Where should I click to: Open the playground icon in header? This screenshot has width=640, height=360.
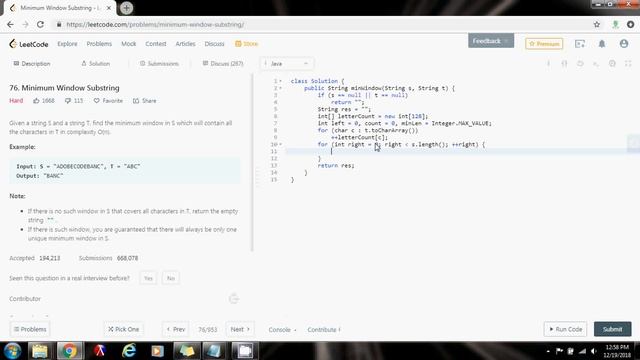[580, 44]
